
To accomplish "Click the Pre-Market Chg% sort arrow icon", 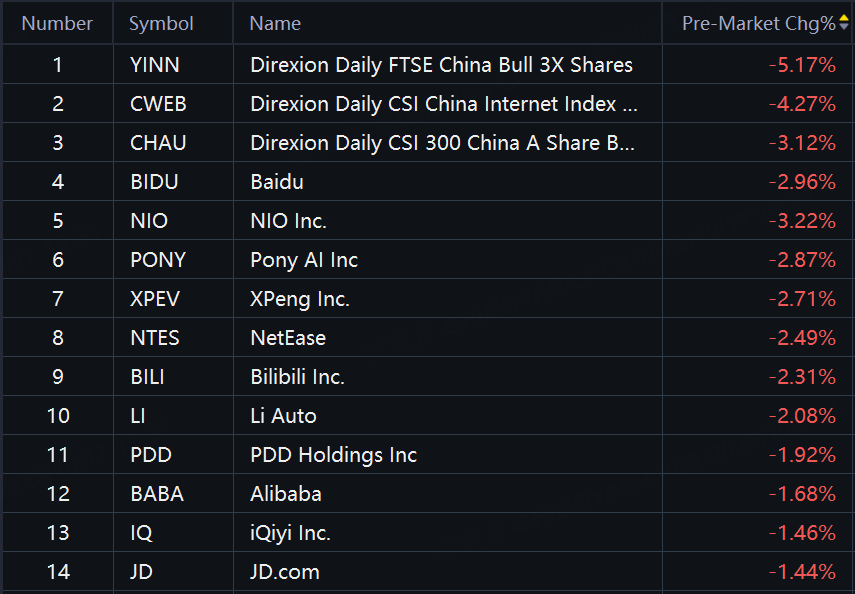I will (x=843, y=23).
